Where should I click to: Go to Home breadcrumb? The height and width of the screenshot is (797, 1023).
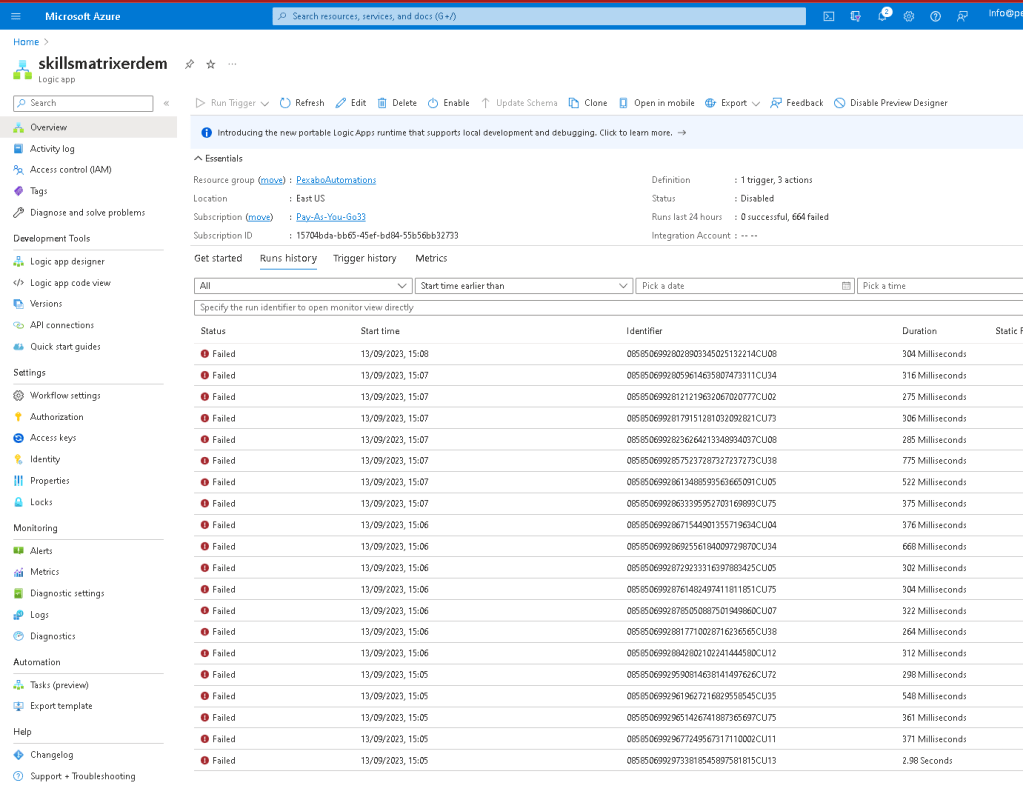click(x=26, y=42)
